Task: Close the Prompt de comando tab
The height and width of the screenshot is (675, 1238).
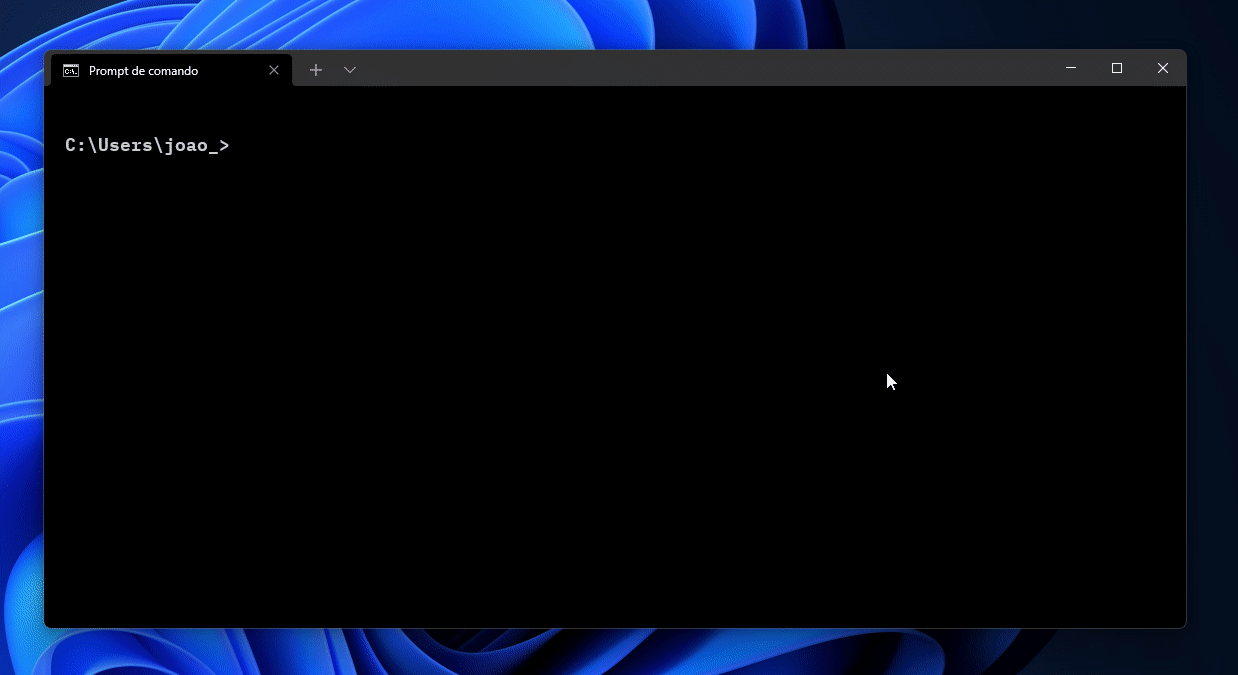Action: (274, 70)
